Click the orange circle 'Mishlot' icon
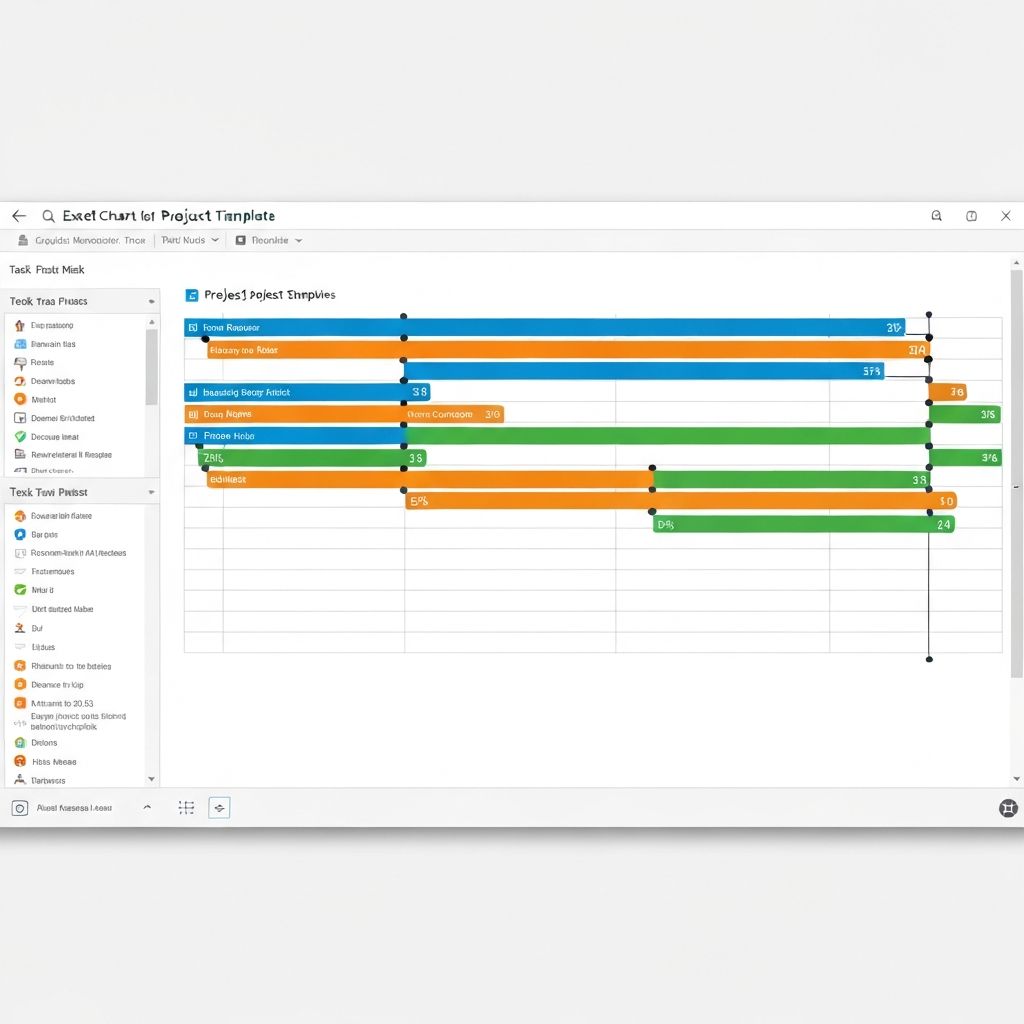The height and width of the screenshot is (1024, 1024). 20,399
